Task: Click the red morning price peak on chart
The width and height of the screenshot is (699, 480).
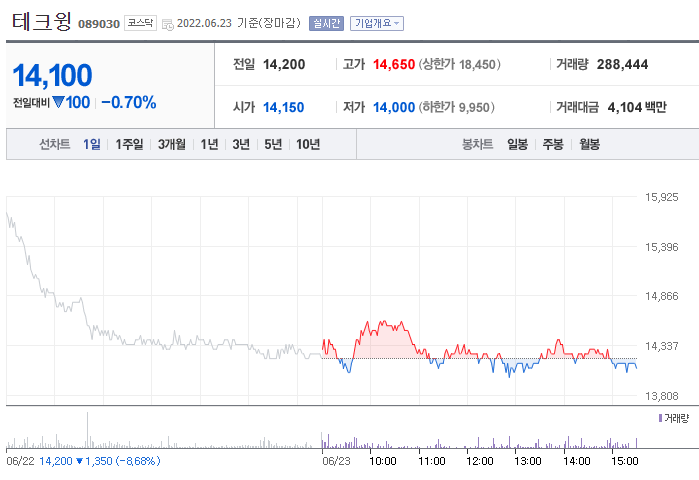Action: point(382,322)
